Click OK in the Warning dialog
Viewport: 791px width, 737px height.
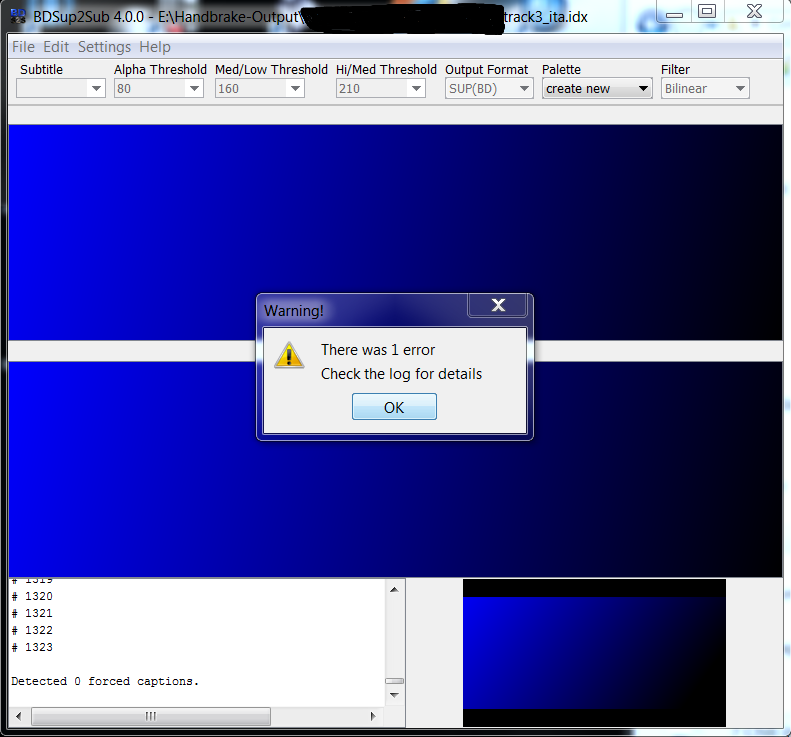click(x=394, y=407)
